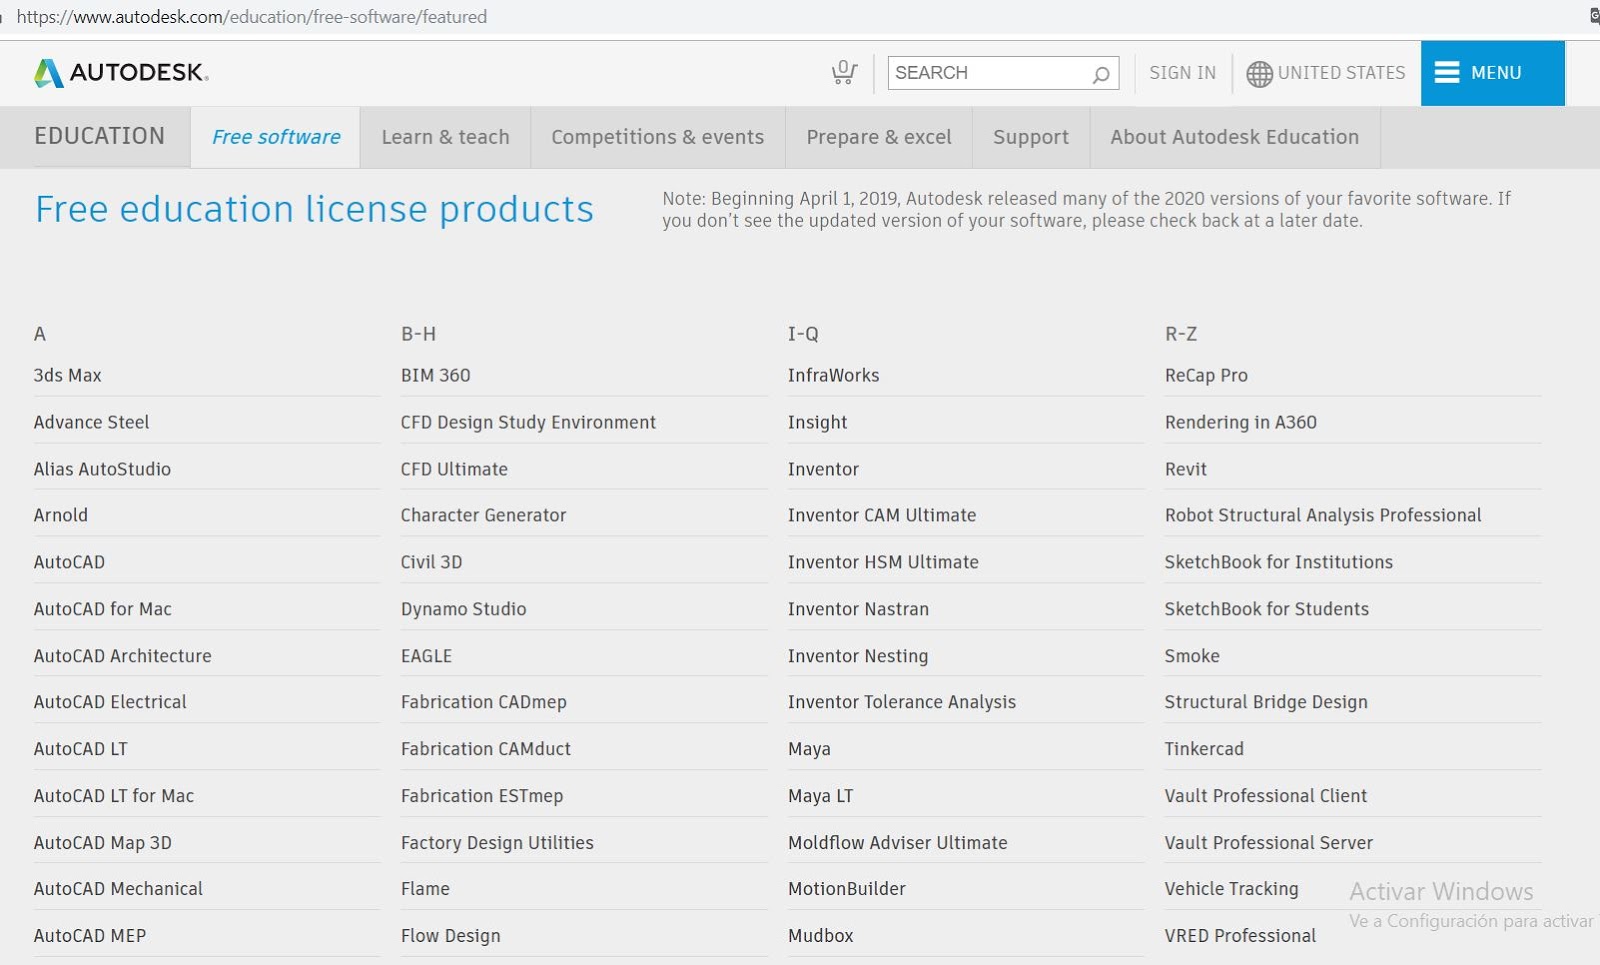Open AutoCAD LT for Mac

point(114,796)
